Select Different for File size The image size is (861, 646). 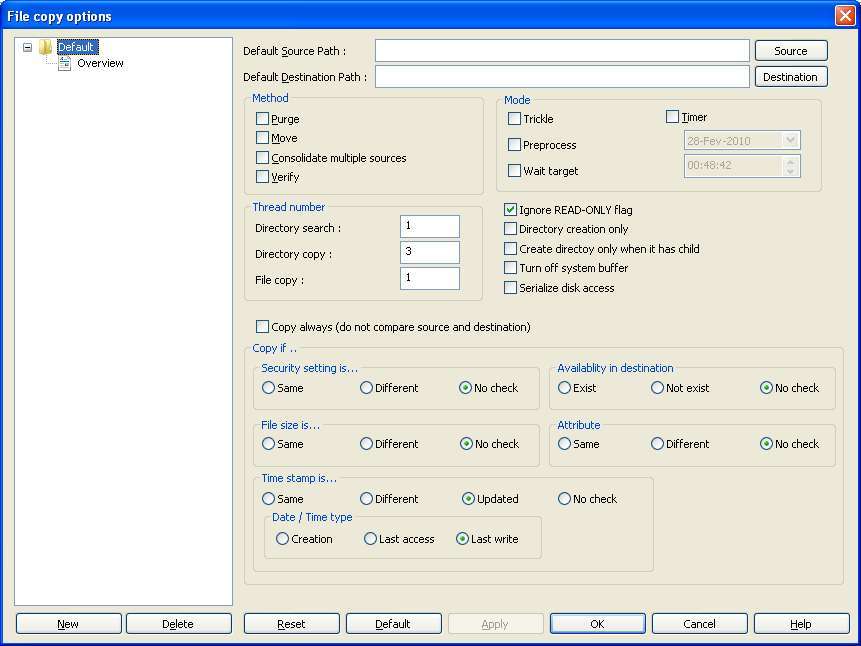367,444
